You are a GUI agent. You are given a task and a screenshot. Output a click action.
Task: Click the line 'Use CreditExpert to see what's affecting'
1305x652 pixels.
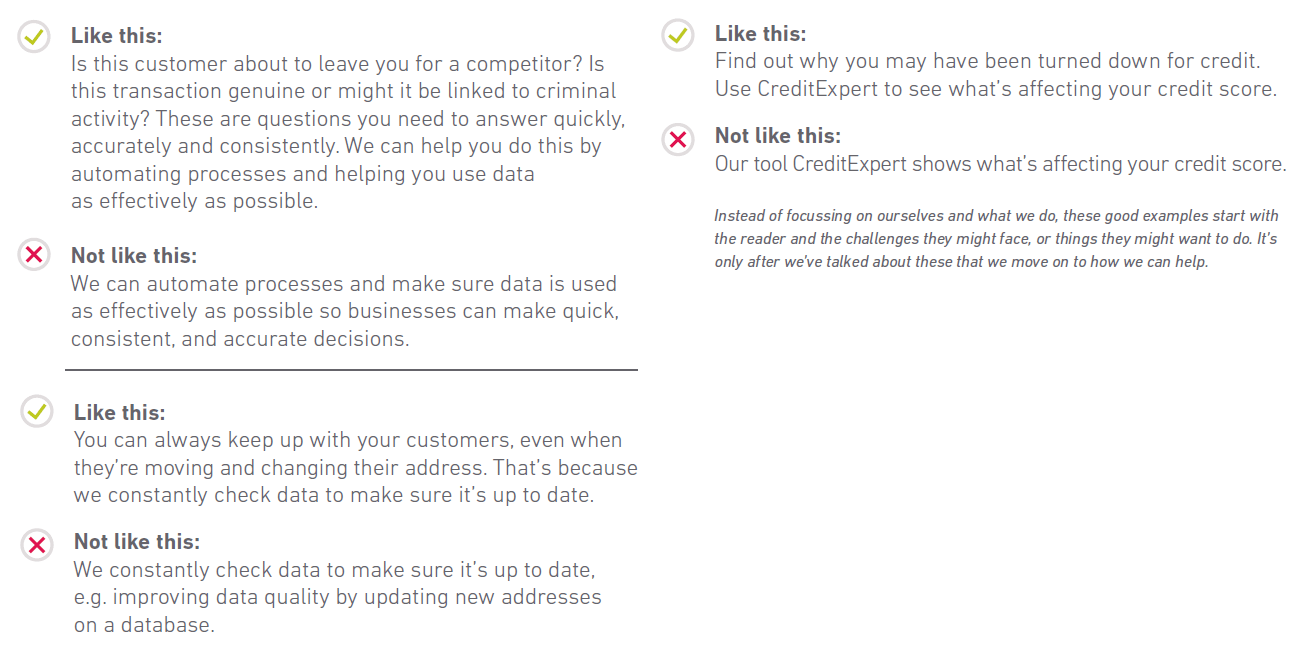point(995,89)
